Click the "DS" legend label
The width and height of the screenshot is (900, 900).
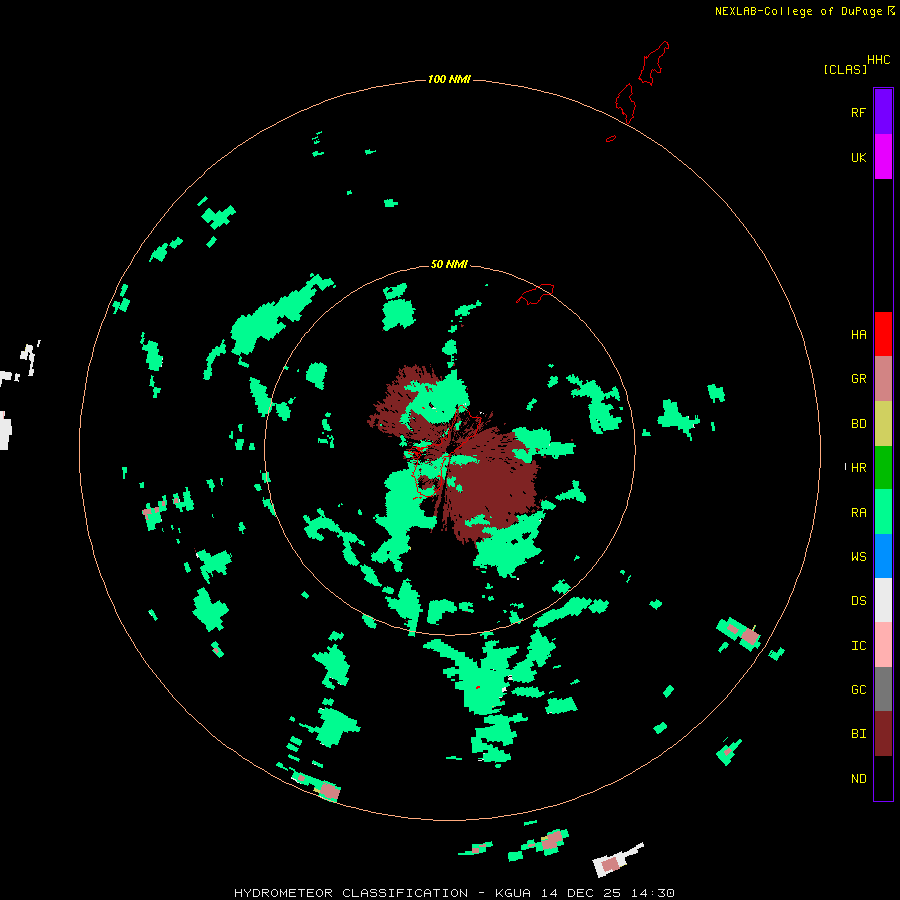pyautogui.click(x=859, y=601)
